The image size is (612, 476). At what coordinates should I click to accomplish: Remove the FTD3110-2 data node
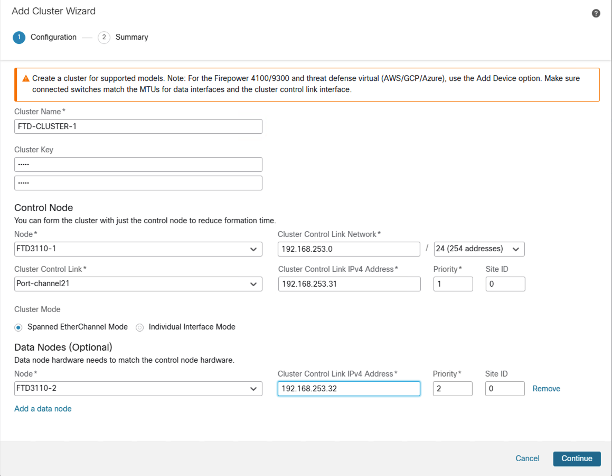click(x=546, y=388)
